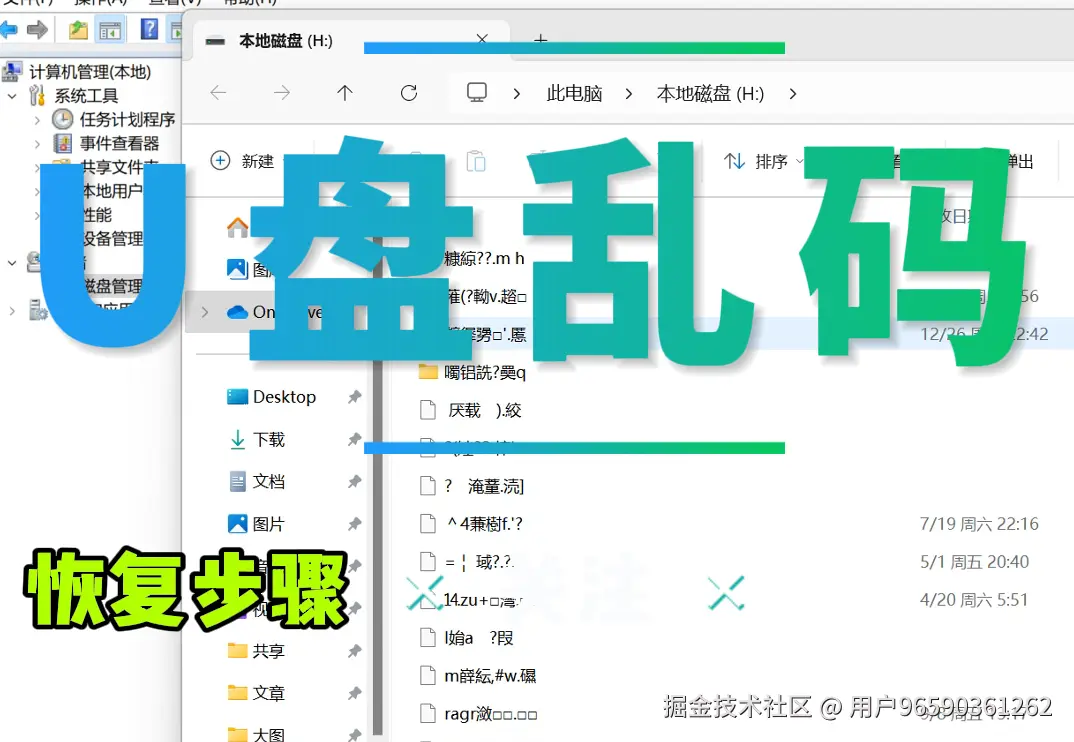
Task: Click the up arrow to go to parent folder
Action: pos(344,93)
